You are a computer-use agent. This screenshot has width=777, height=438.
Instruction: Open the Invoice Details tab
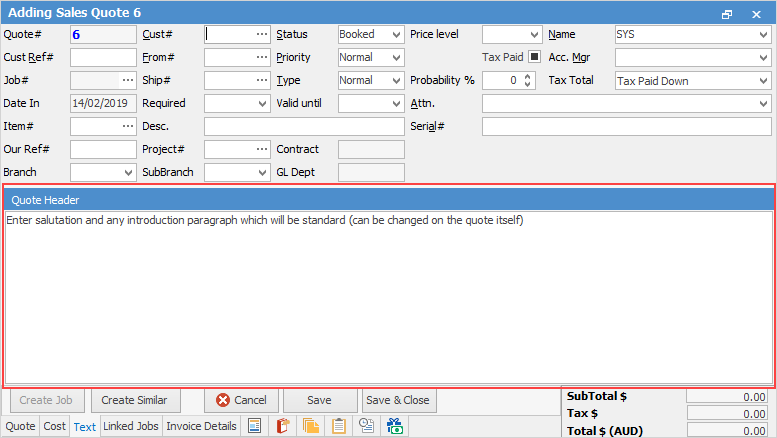click(201, 426)
